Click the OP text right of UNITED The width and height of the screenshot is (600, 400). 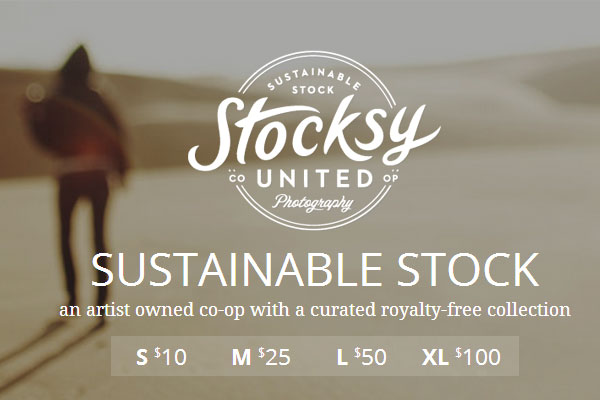(390, 180)
